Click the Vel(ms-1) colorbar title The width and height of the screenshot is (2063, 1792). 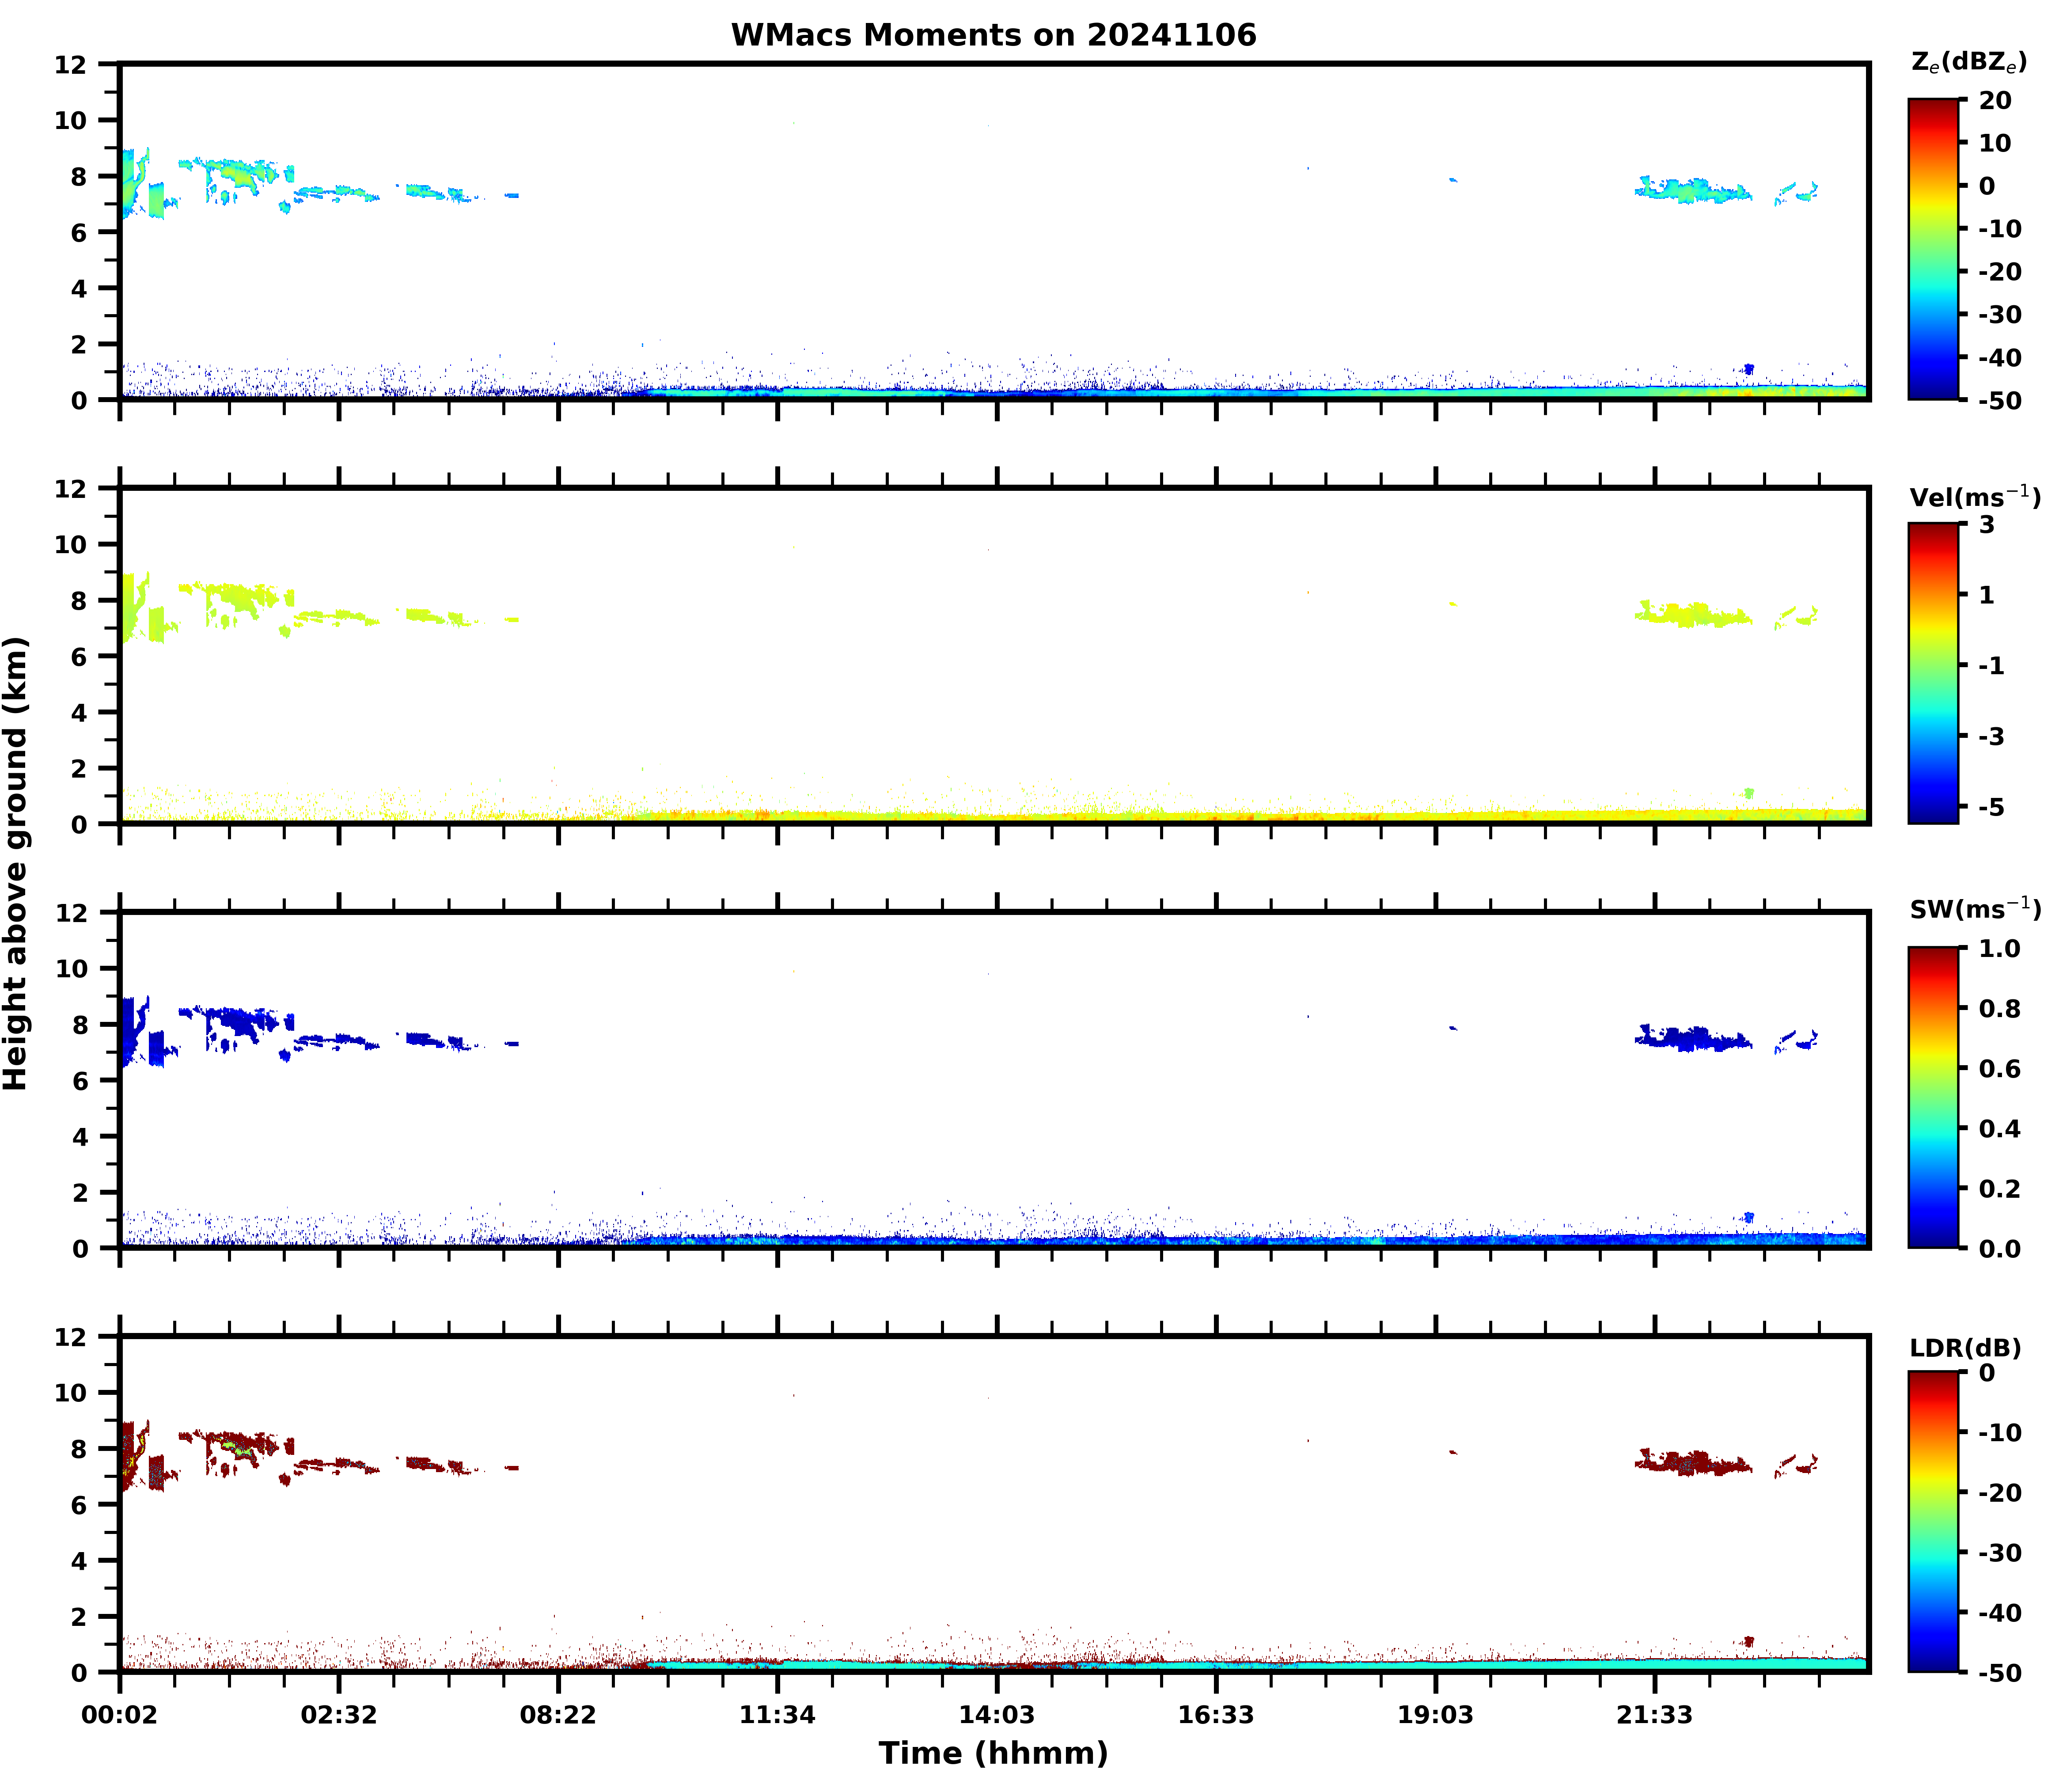[x=1974, y=496]
